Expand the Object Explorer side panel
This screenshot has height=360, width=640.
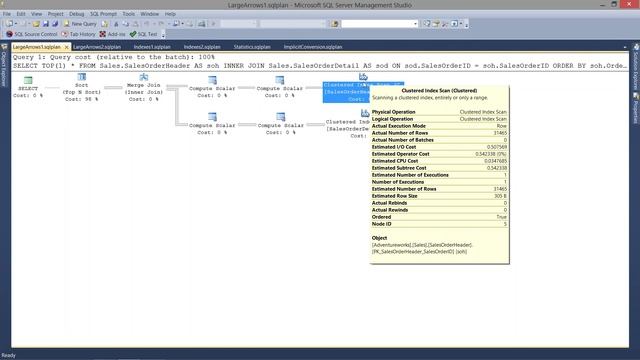pyautogui.click(x=4, y=68)
